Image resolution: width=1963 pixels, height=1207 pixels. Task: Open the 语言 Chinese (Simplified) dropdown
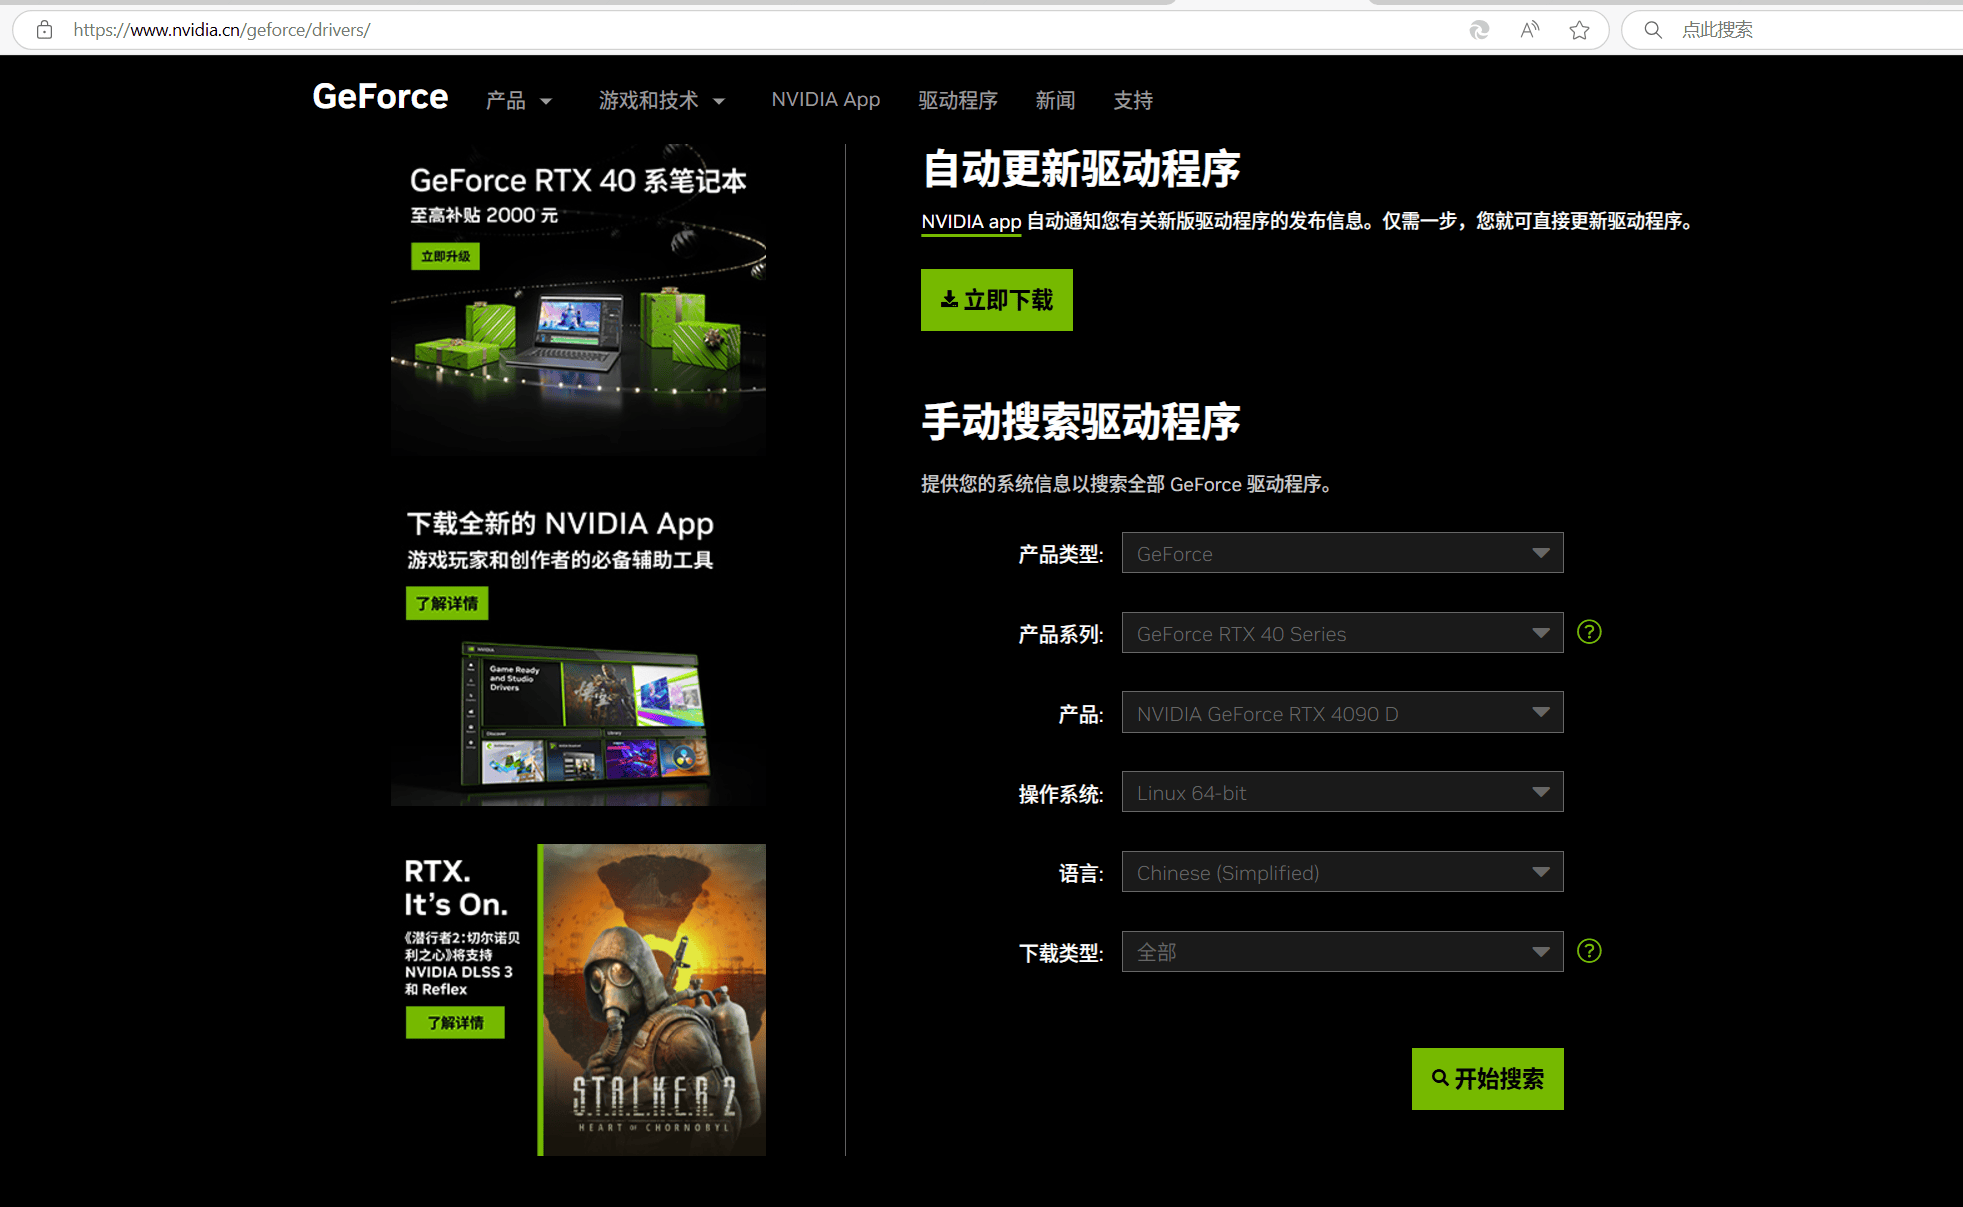pos(1342,872)
